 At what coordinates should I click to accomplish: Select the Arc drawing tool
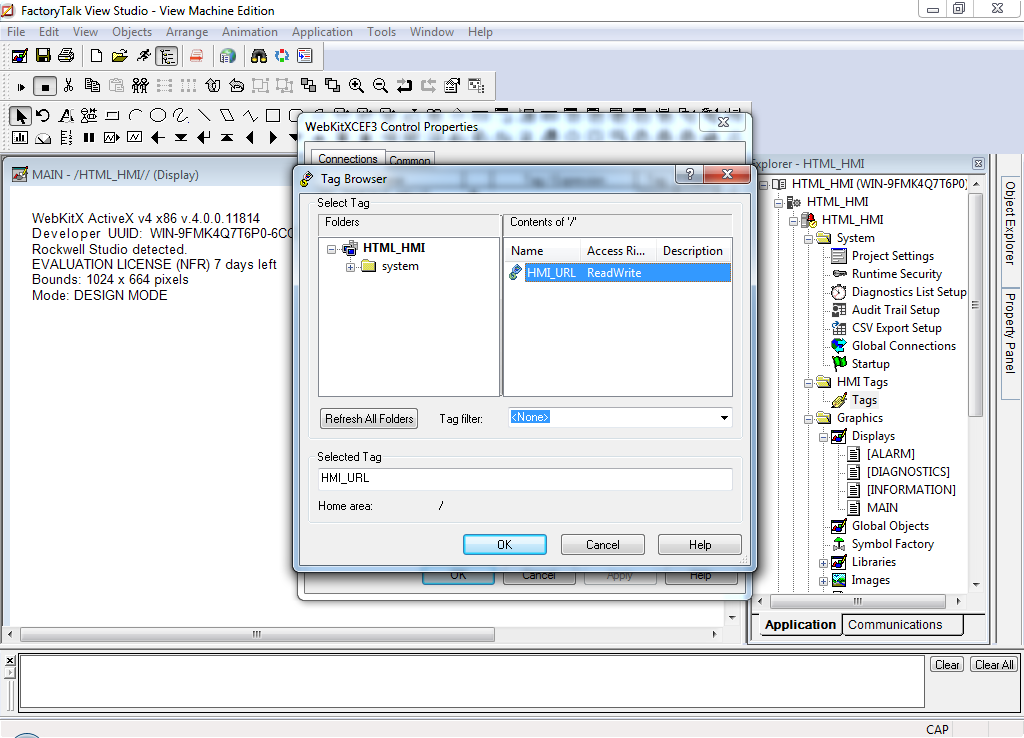135,116
